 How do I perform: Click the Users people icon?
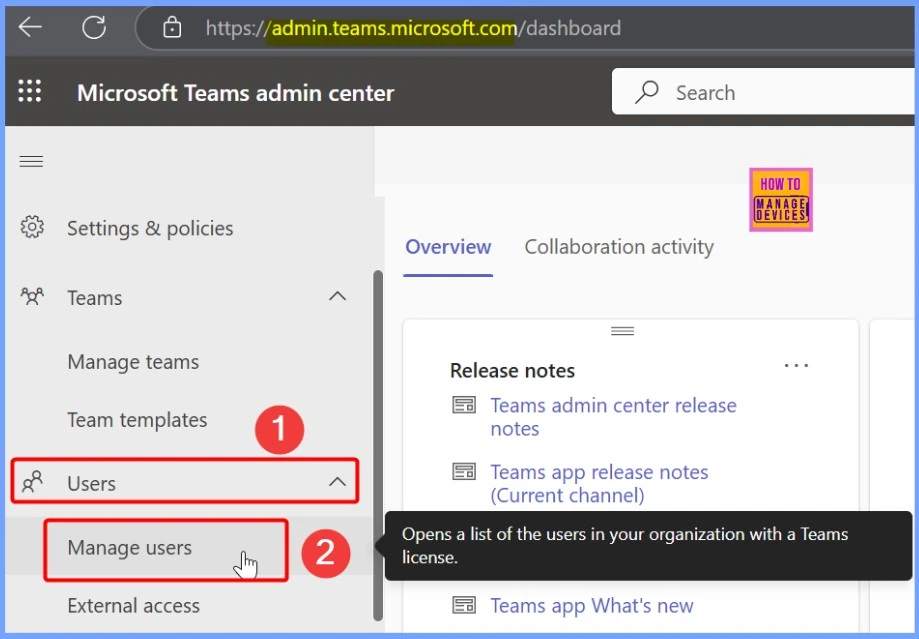[32, 482]
